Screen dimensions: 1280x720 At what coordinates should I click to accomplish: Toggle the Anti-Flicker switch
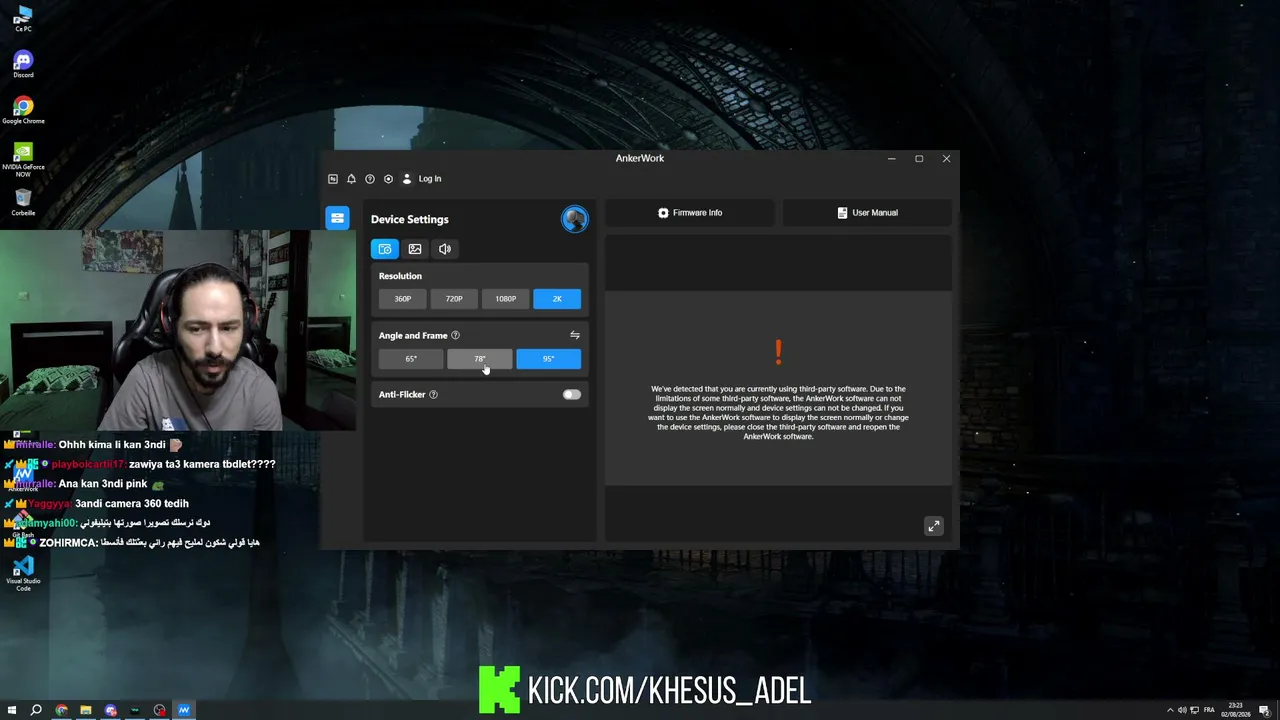pos(571,395)
